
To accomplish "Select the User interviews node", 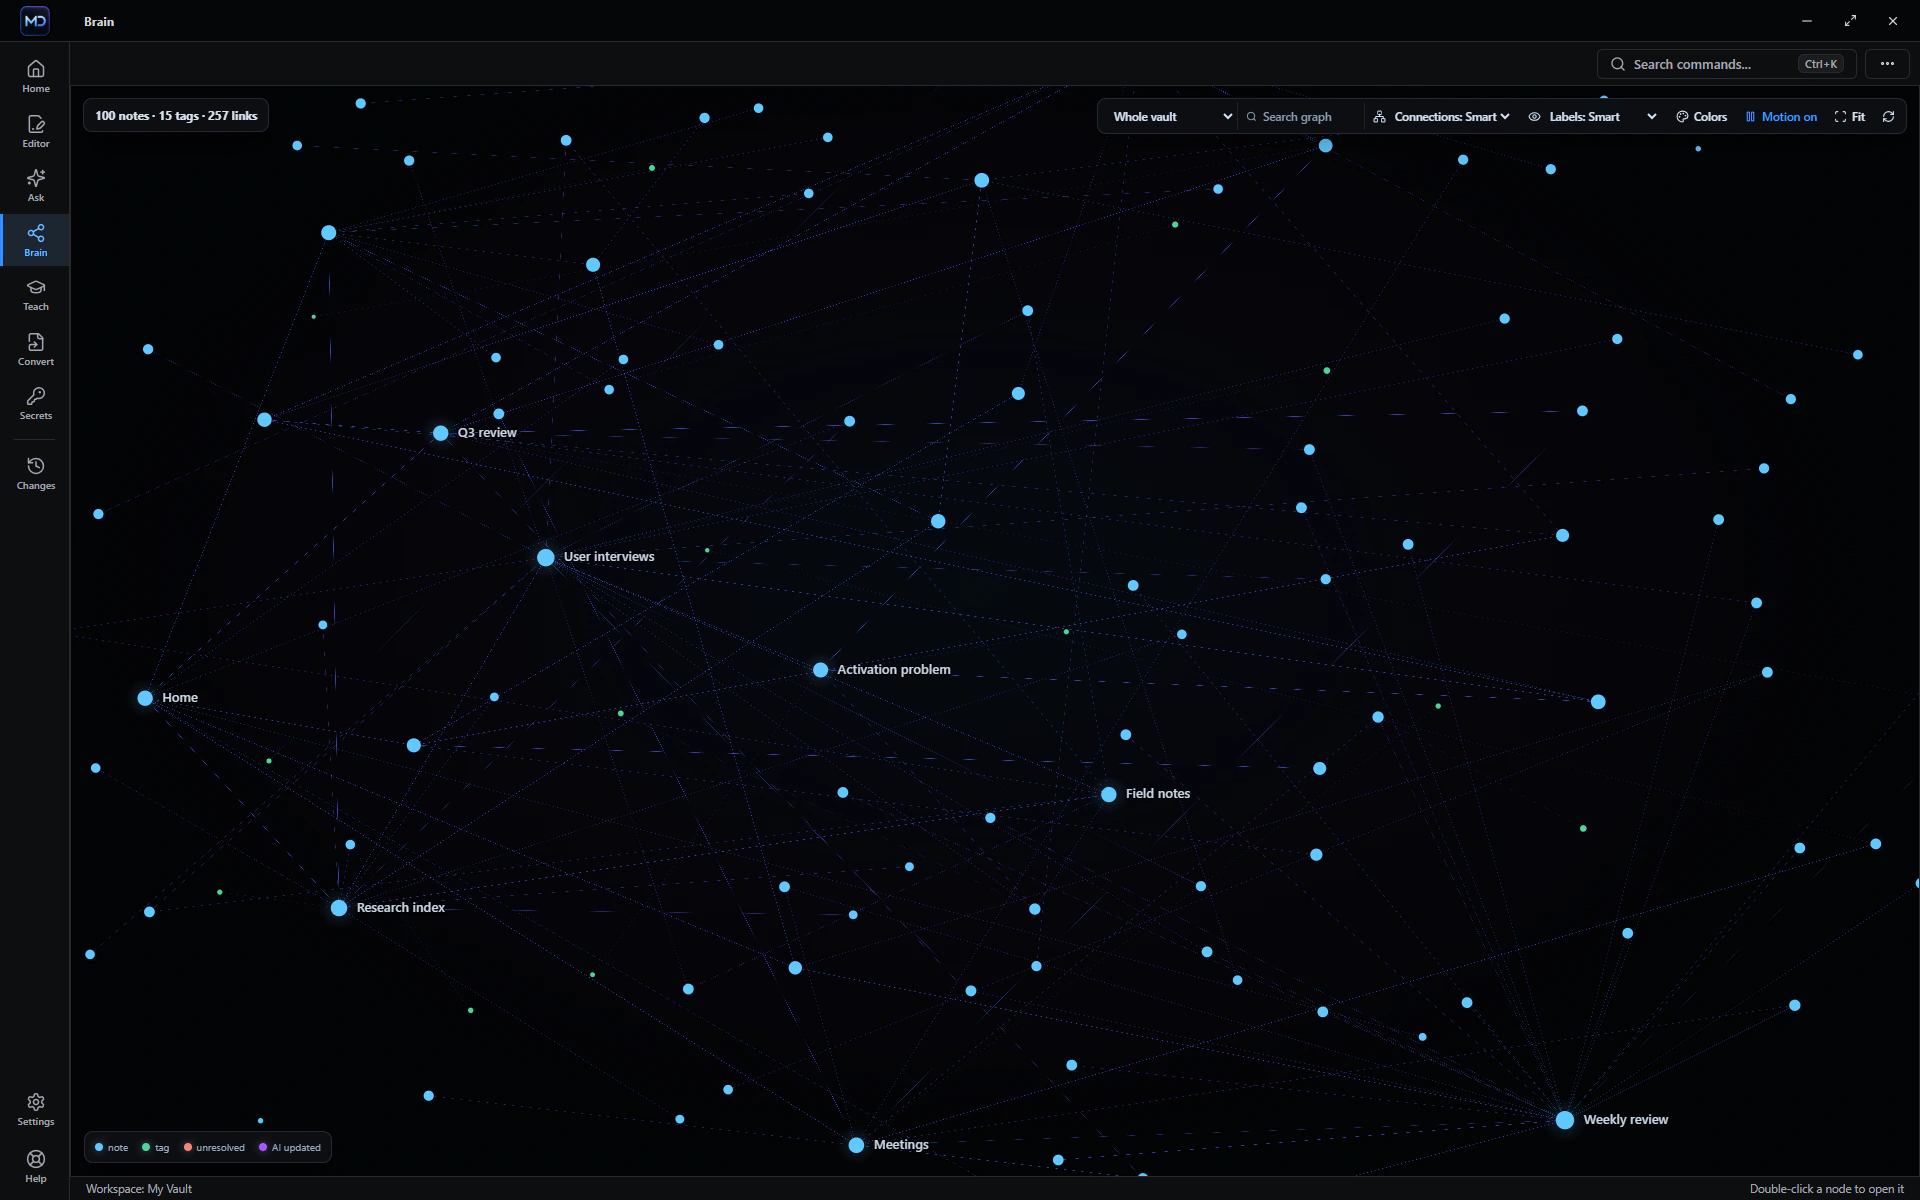I will click(546, 557).
